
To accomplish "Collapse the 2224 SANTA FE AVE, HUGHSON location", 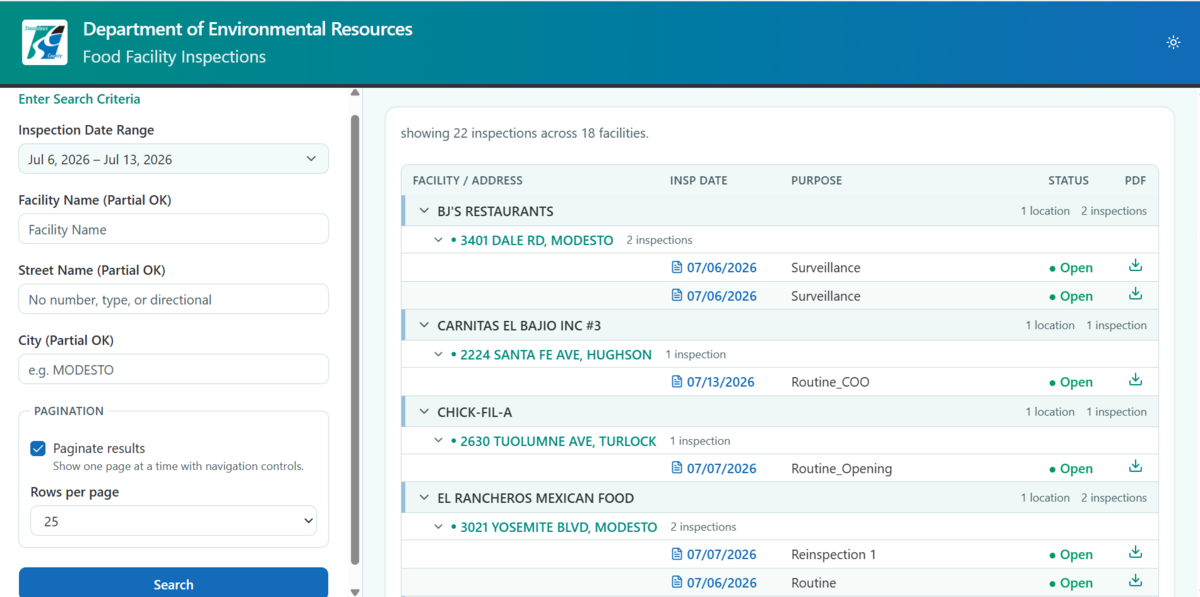I will (x=438, y=354).
